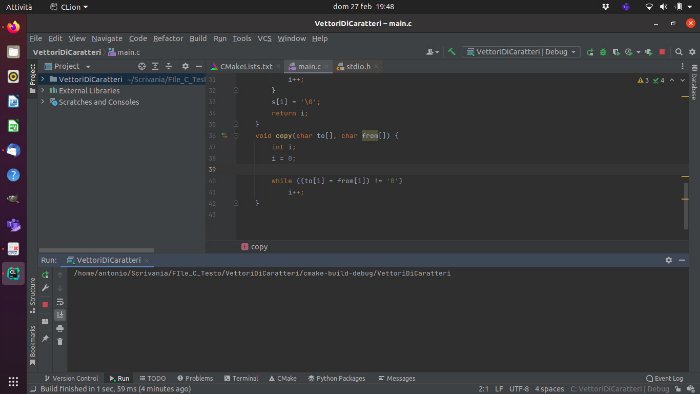Viewport: 700px width, 394px height.
Task: Open the Problems tool window
Action: [x=195, y=378]
